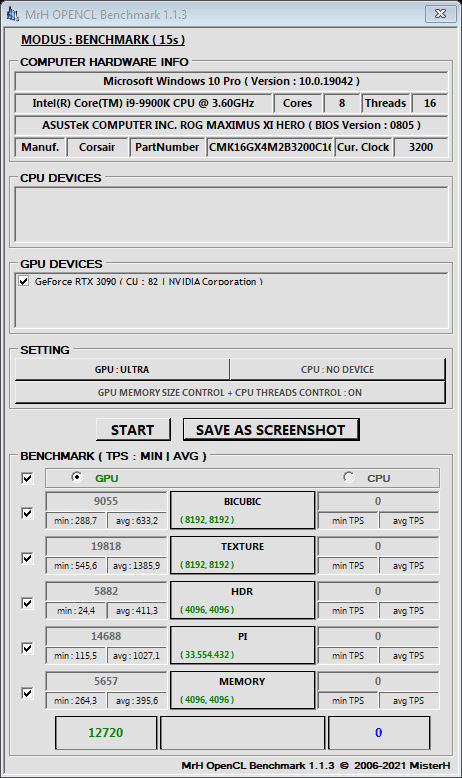Click the GeForce RTX 3090 device entry text
The width and height of the screenshot is (462, 778).
pos(148,281)
